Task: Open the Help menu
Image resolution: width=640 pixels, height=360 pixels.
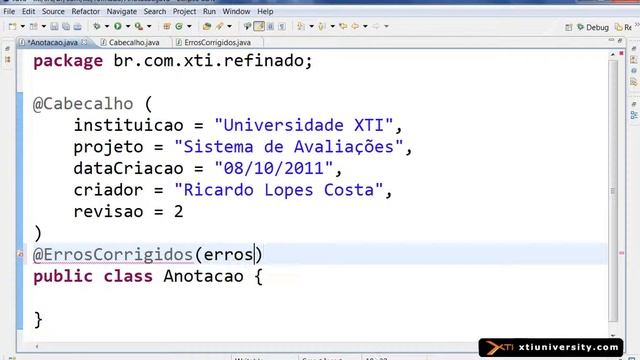Action: [x=265, y=11]
